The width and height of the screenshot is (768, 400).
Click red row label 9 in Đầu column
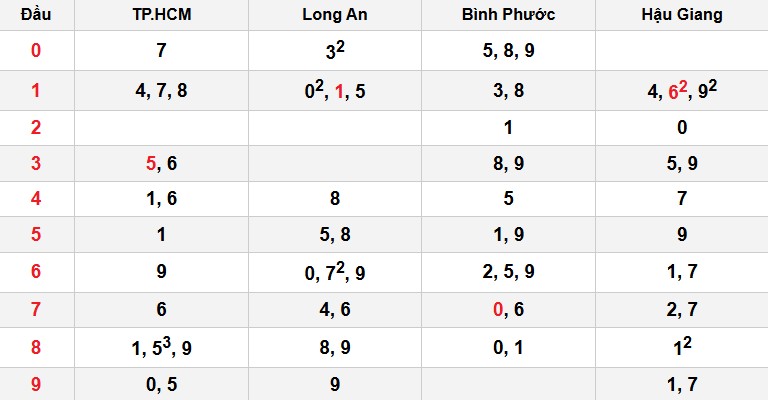[36, 383]
